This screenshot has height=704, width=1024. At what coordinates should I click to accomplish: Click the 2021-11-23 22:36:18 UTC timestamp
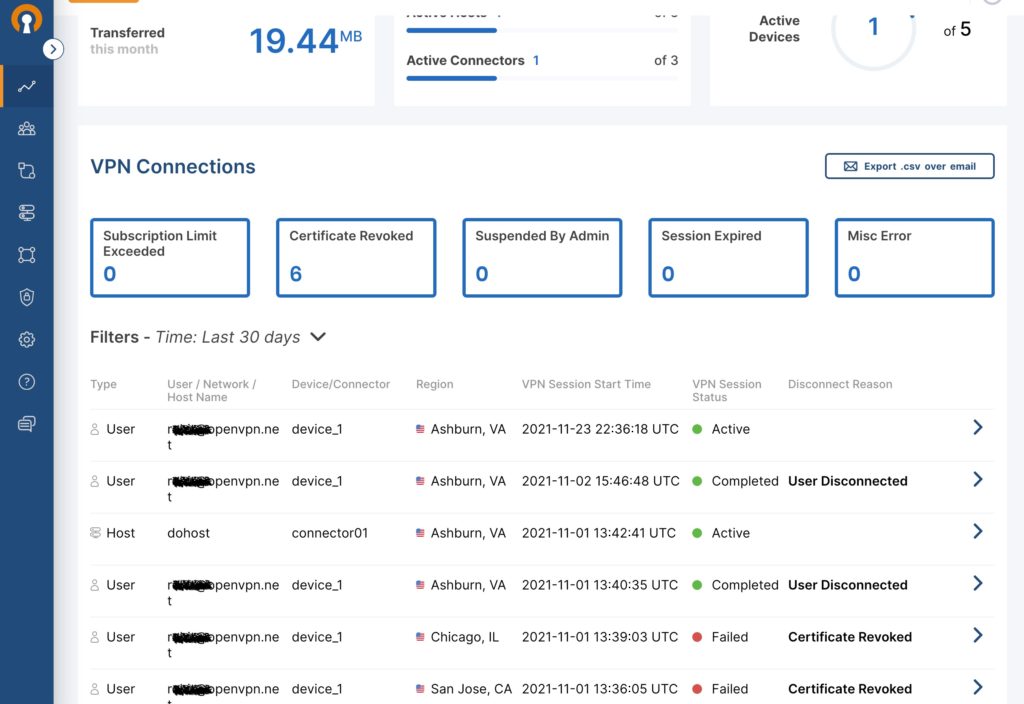point(600,429)
